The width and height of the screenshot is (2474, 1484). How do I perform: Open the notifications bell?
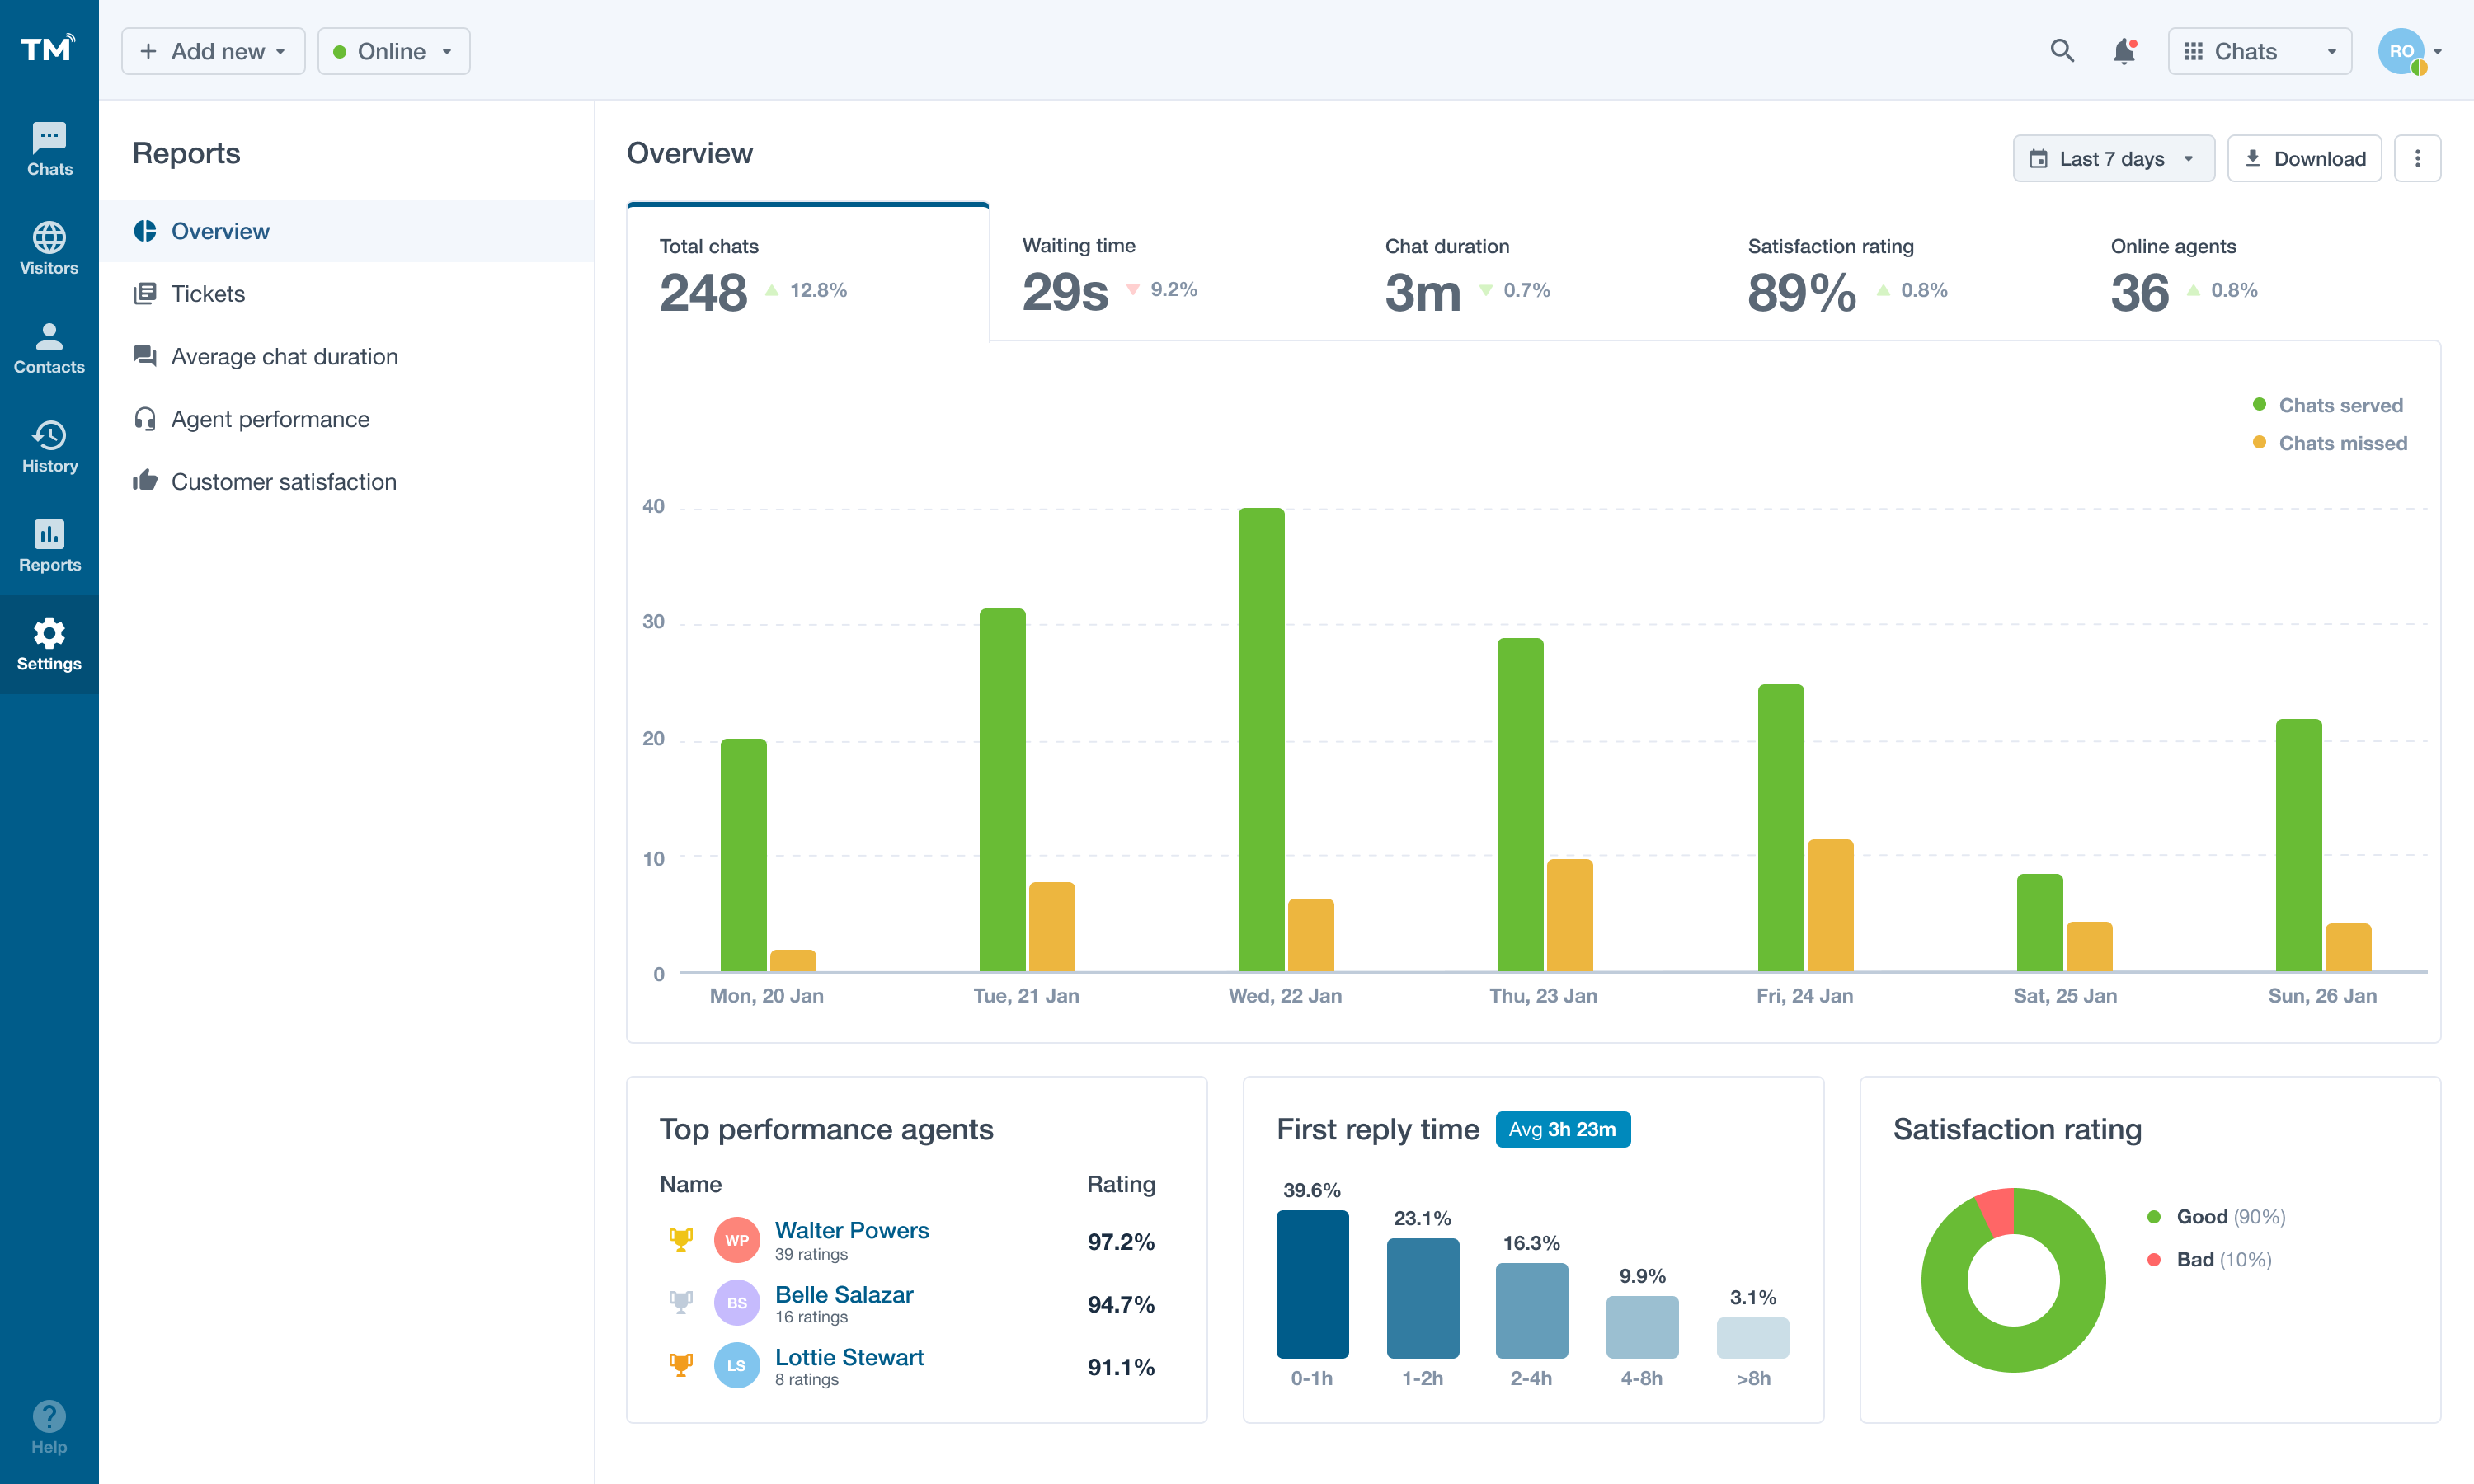coord(2123,51)
